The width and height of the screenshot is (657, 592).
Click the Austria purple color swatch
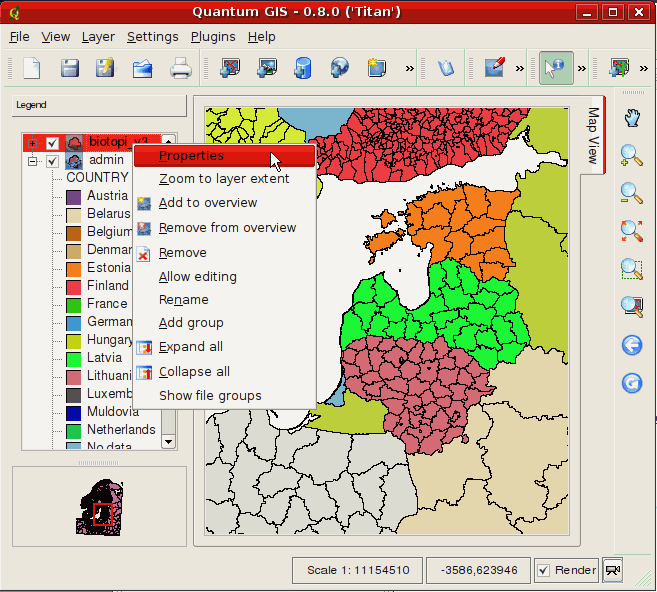click(x=73, y=197)
